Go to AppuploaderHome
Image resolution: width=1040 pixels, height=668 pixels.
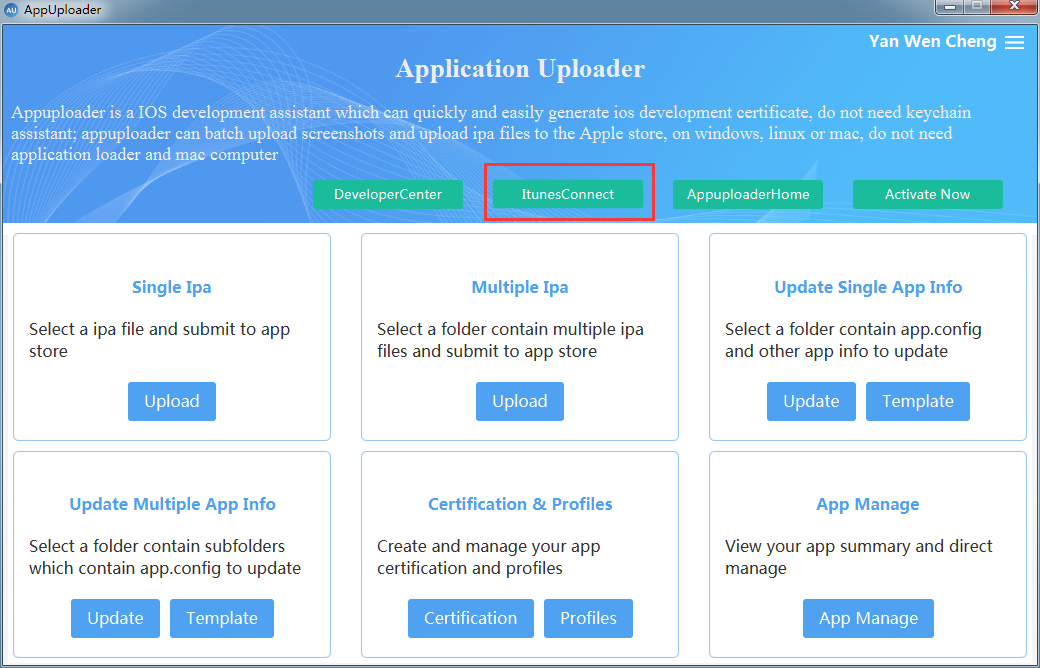748,194
